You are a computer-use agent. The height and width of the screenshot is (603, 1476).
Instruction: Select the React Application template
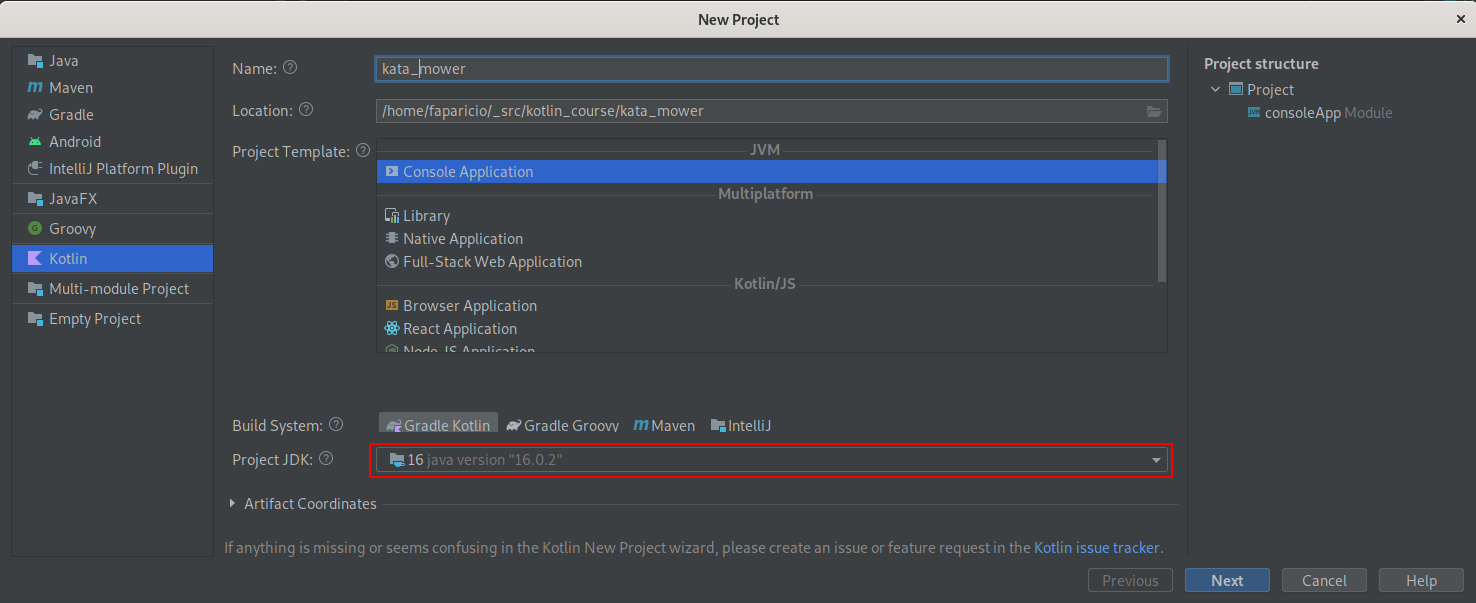(x=766, y=329)
